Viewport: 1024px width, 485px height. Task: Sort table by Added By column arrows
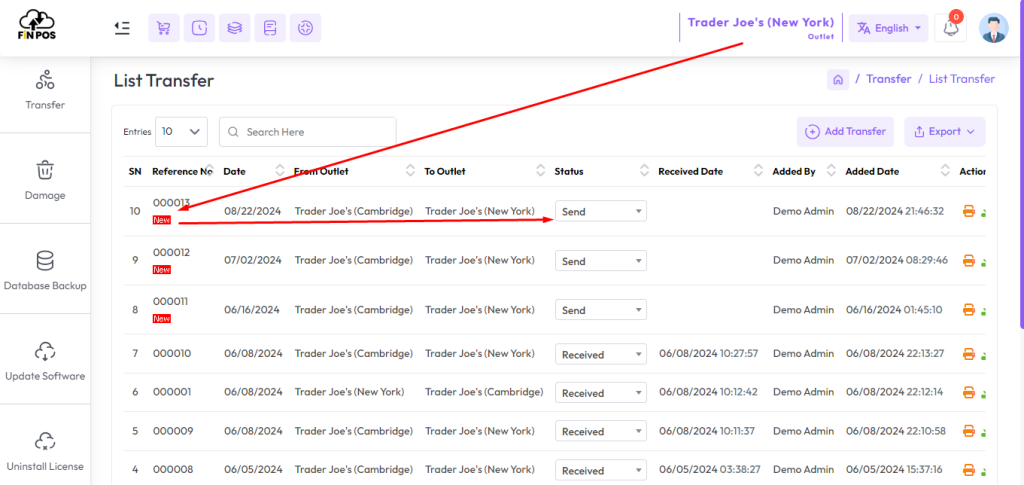831,171
